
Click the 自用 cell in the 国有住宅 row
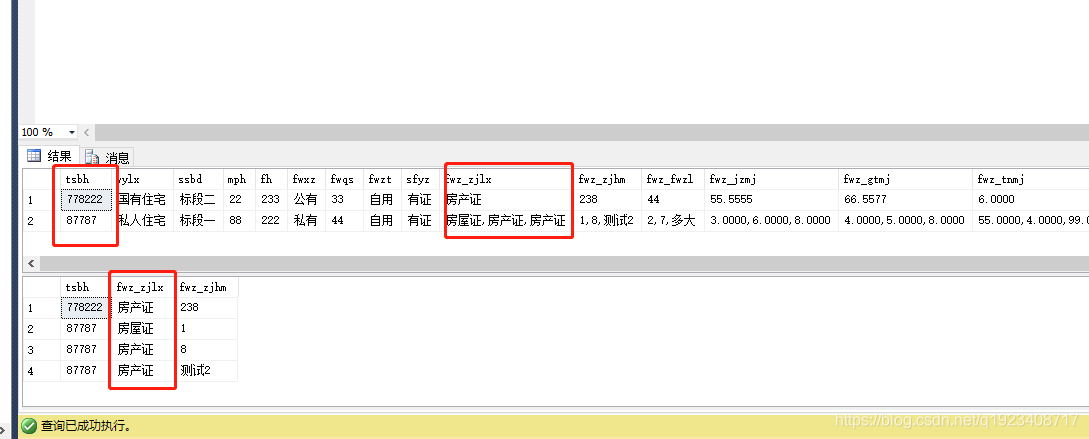(383, 199)
